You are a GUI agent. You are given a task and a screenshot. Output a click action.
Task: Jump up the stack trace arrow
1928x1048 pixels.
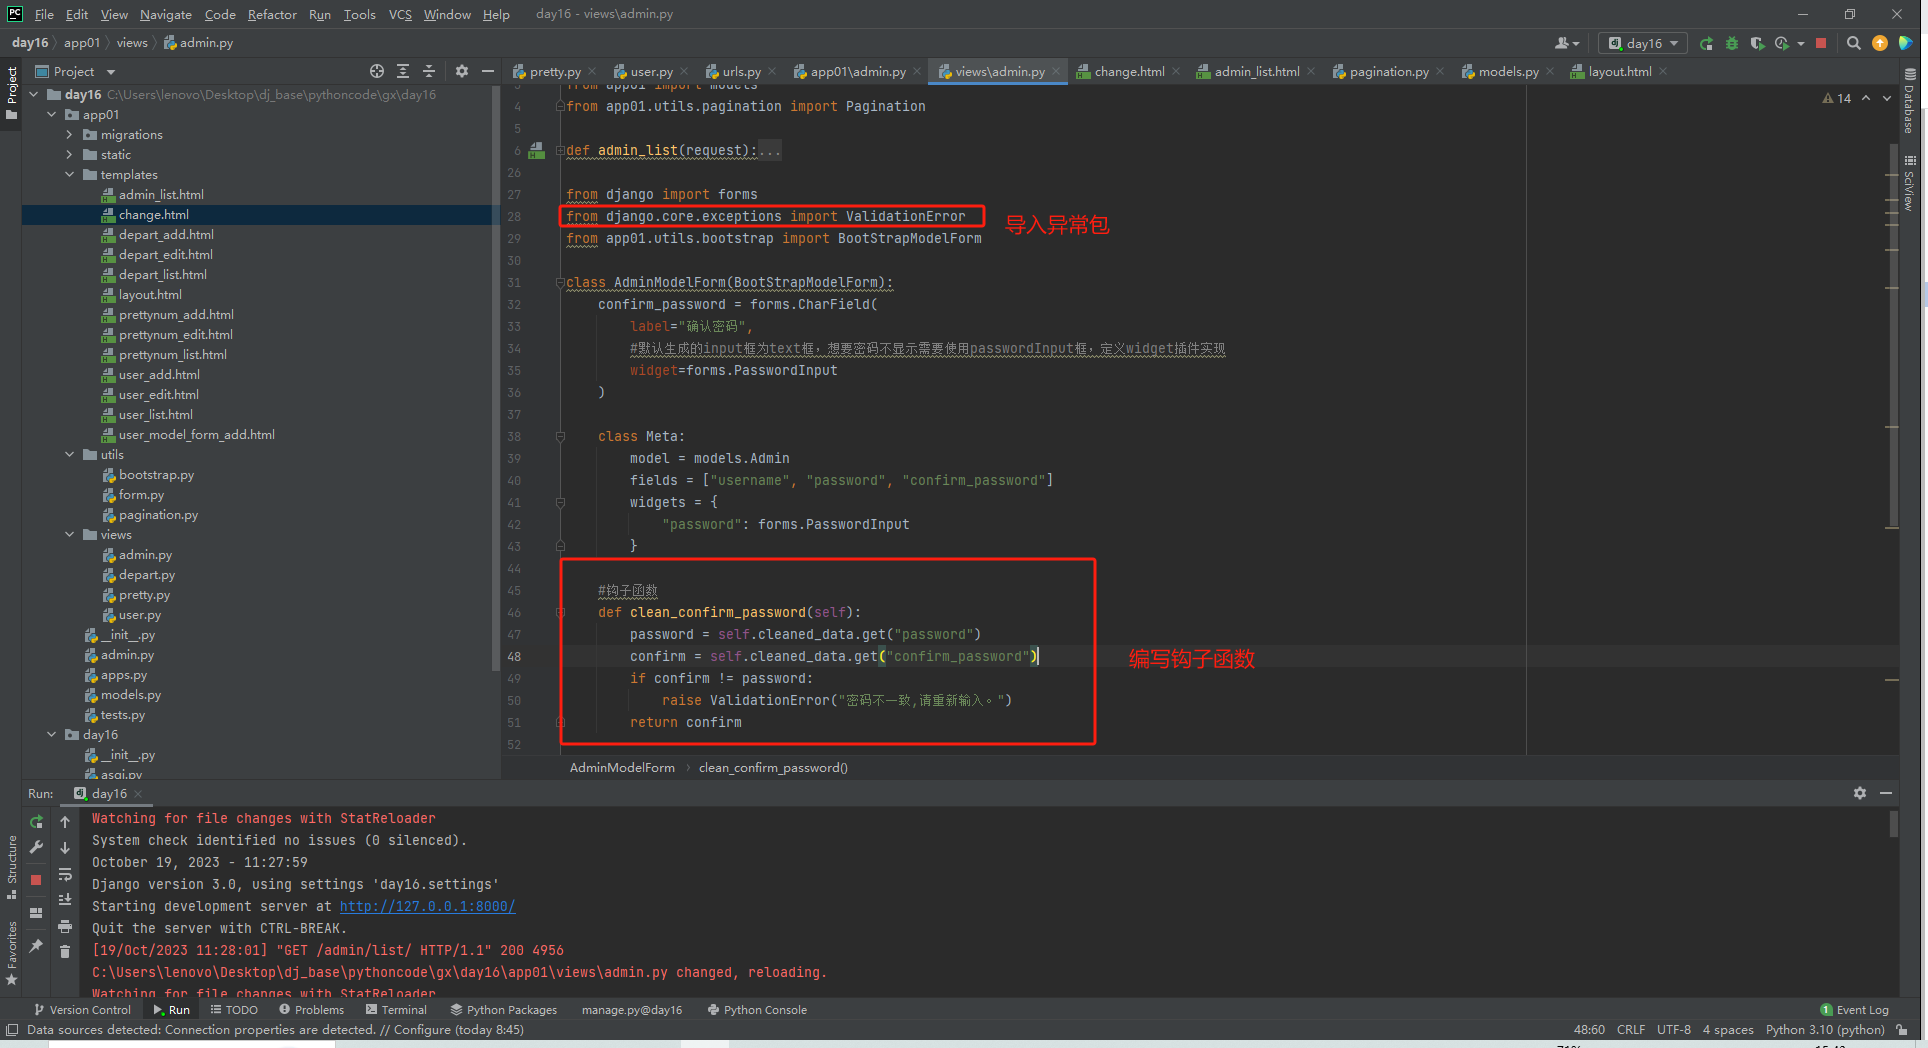(x=65, y=822)
